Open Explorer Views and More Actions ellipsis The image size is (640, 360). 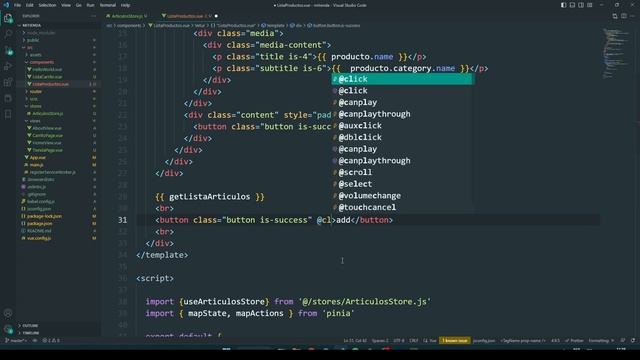(93, 16)
